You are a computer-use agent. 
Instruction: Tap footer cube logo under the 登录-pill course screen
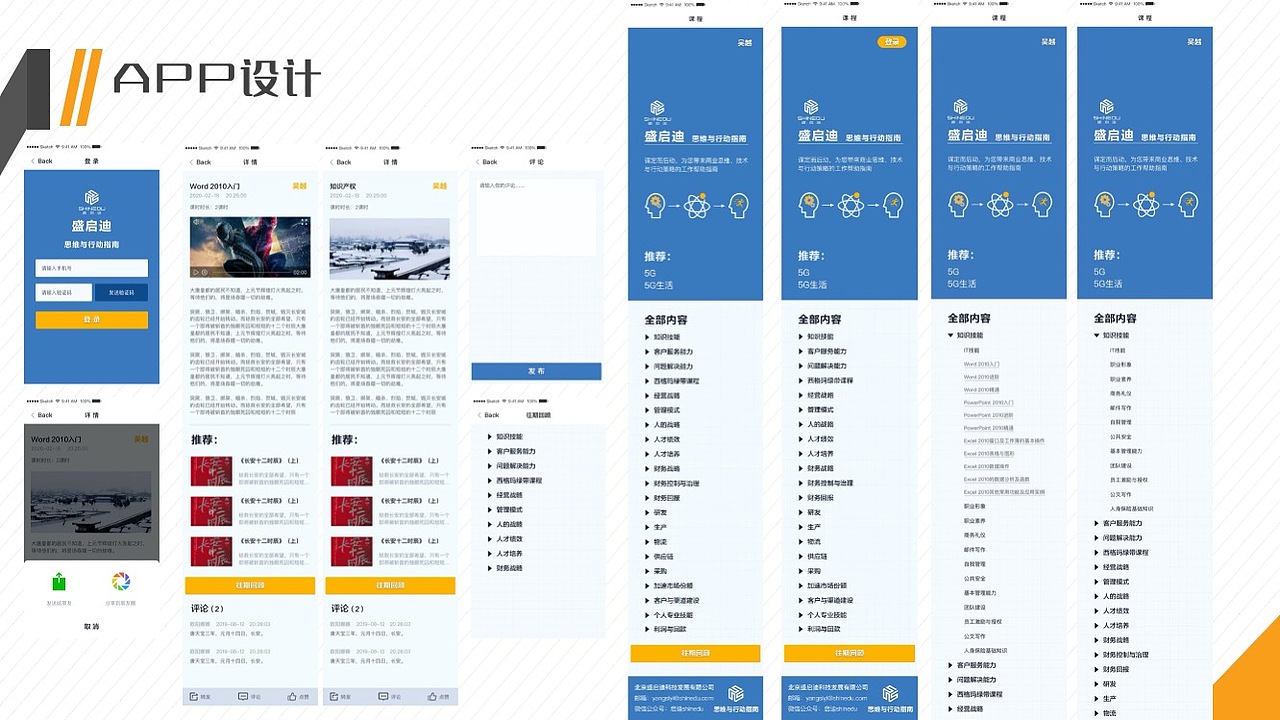(x=889, y=693)
